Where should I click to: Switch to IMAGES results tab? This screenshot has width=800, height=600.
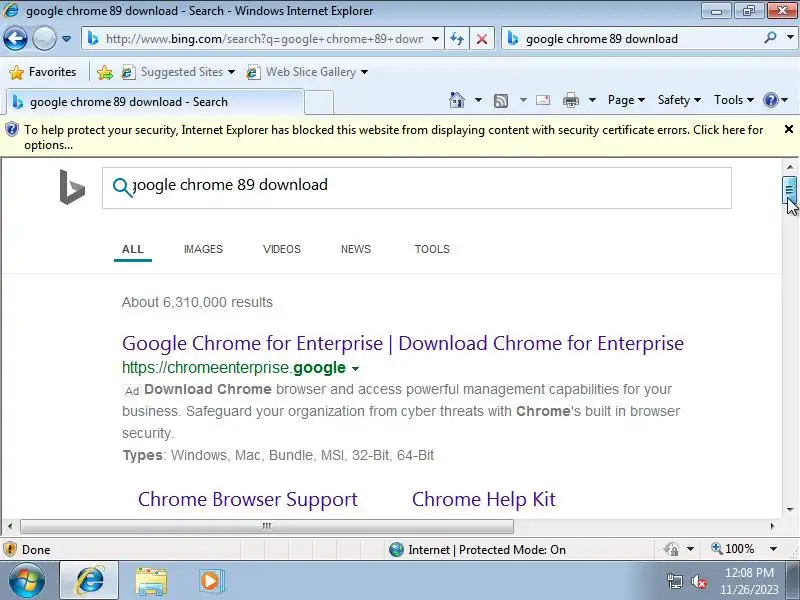[x=203, y=249]
